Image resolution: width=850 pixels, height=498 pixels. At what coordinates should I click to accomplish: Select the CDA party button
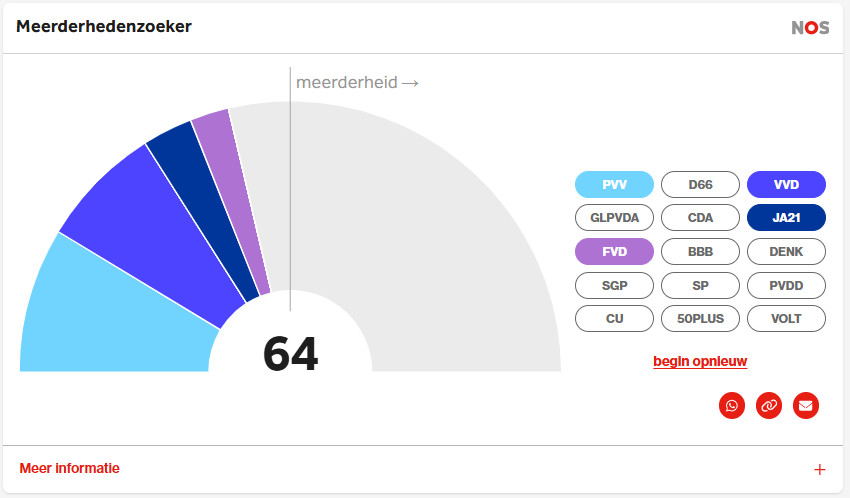coord(700,218)
